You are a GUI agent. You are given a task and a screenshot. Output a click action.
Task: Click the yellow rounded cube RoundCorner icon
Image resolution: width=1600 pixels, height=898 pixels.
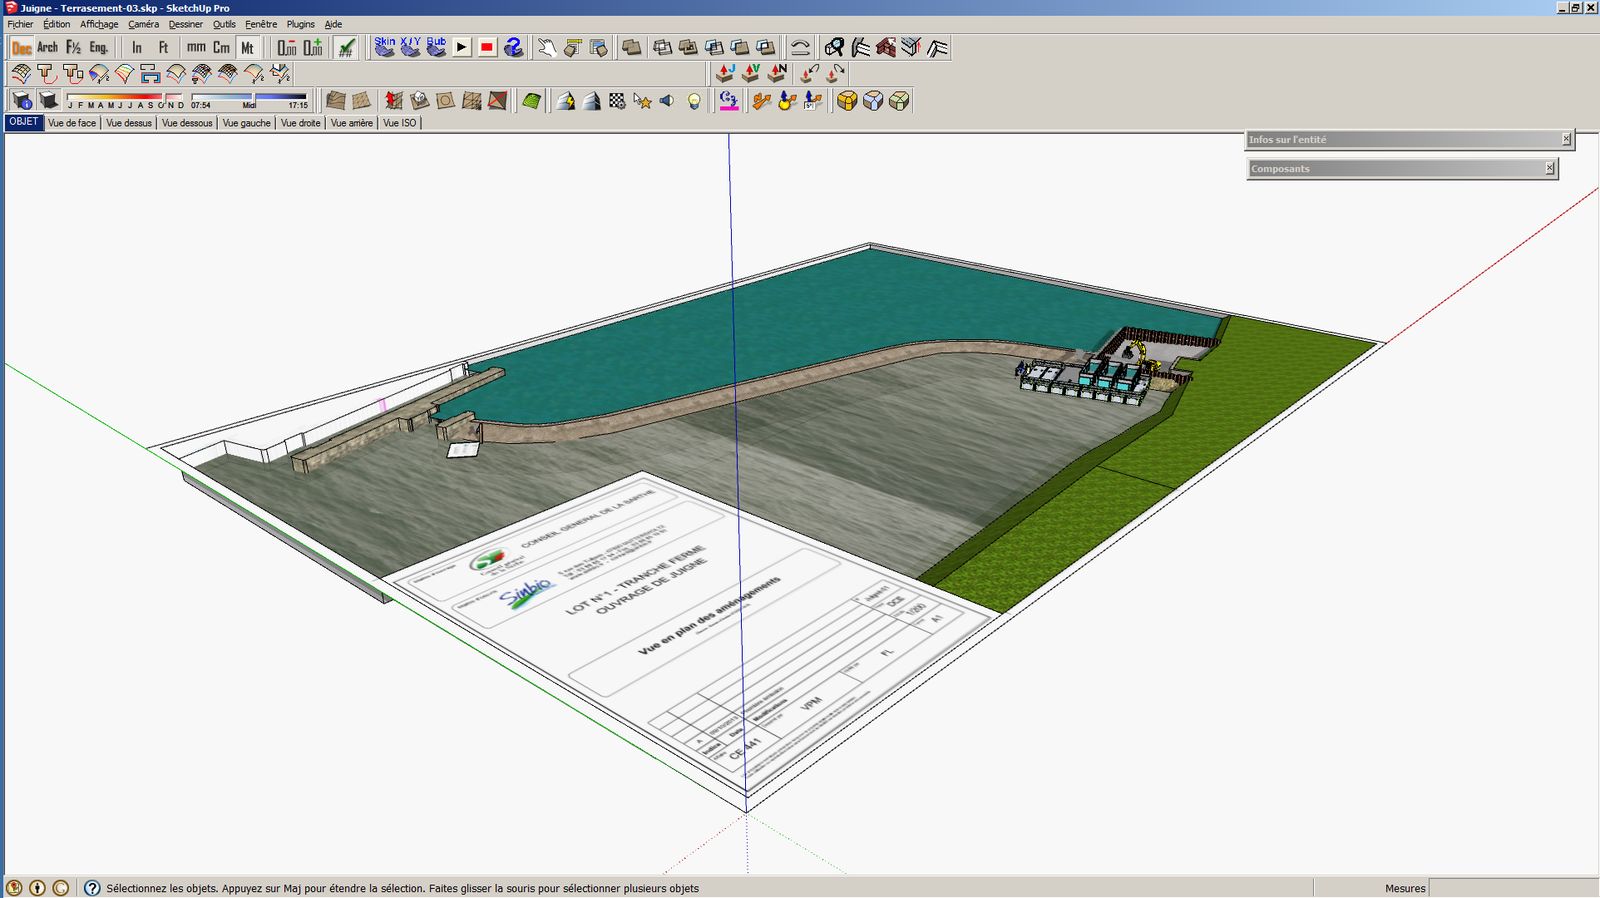[x=847, y=100]
